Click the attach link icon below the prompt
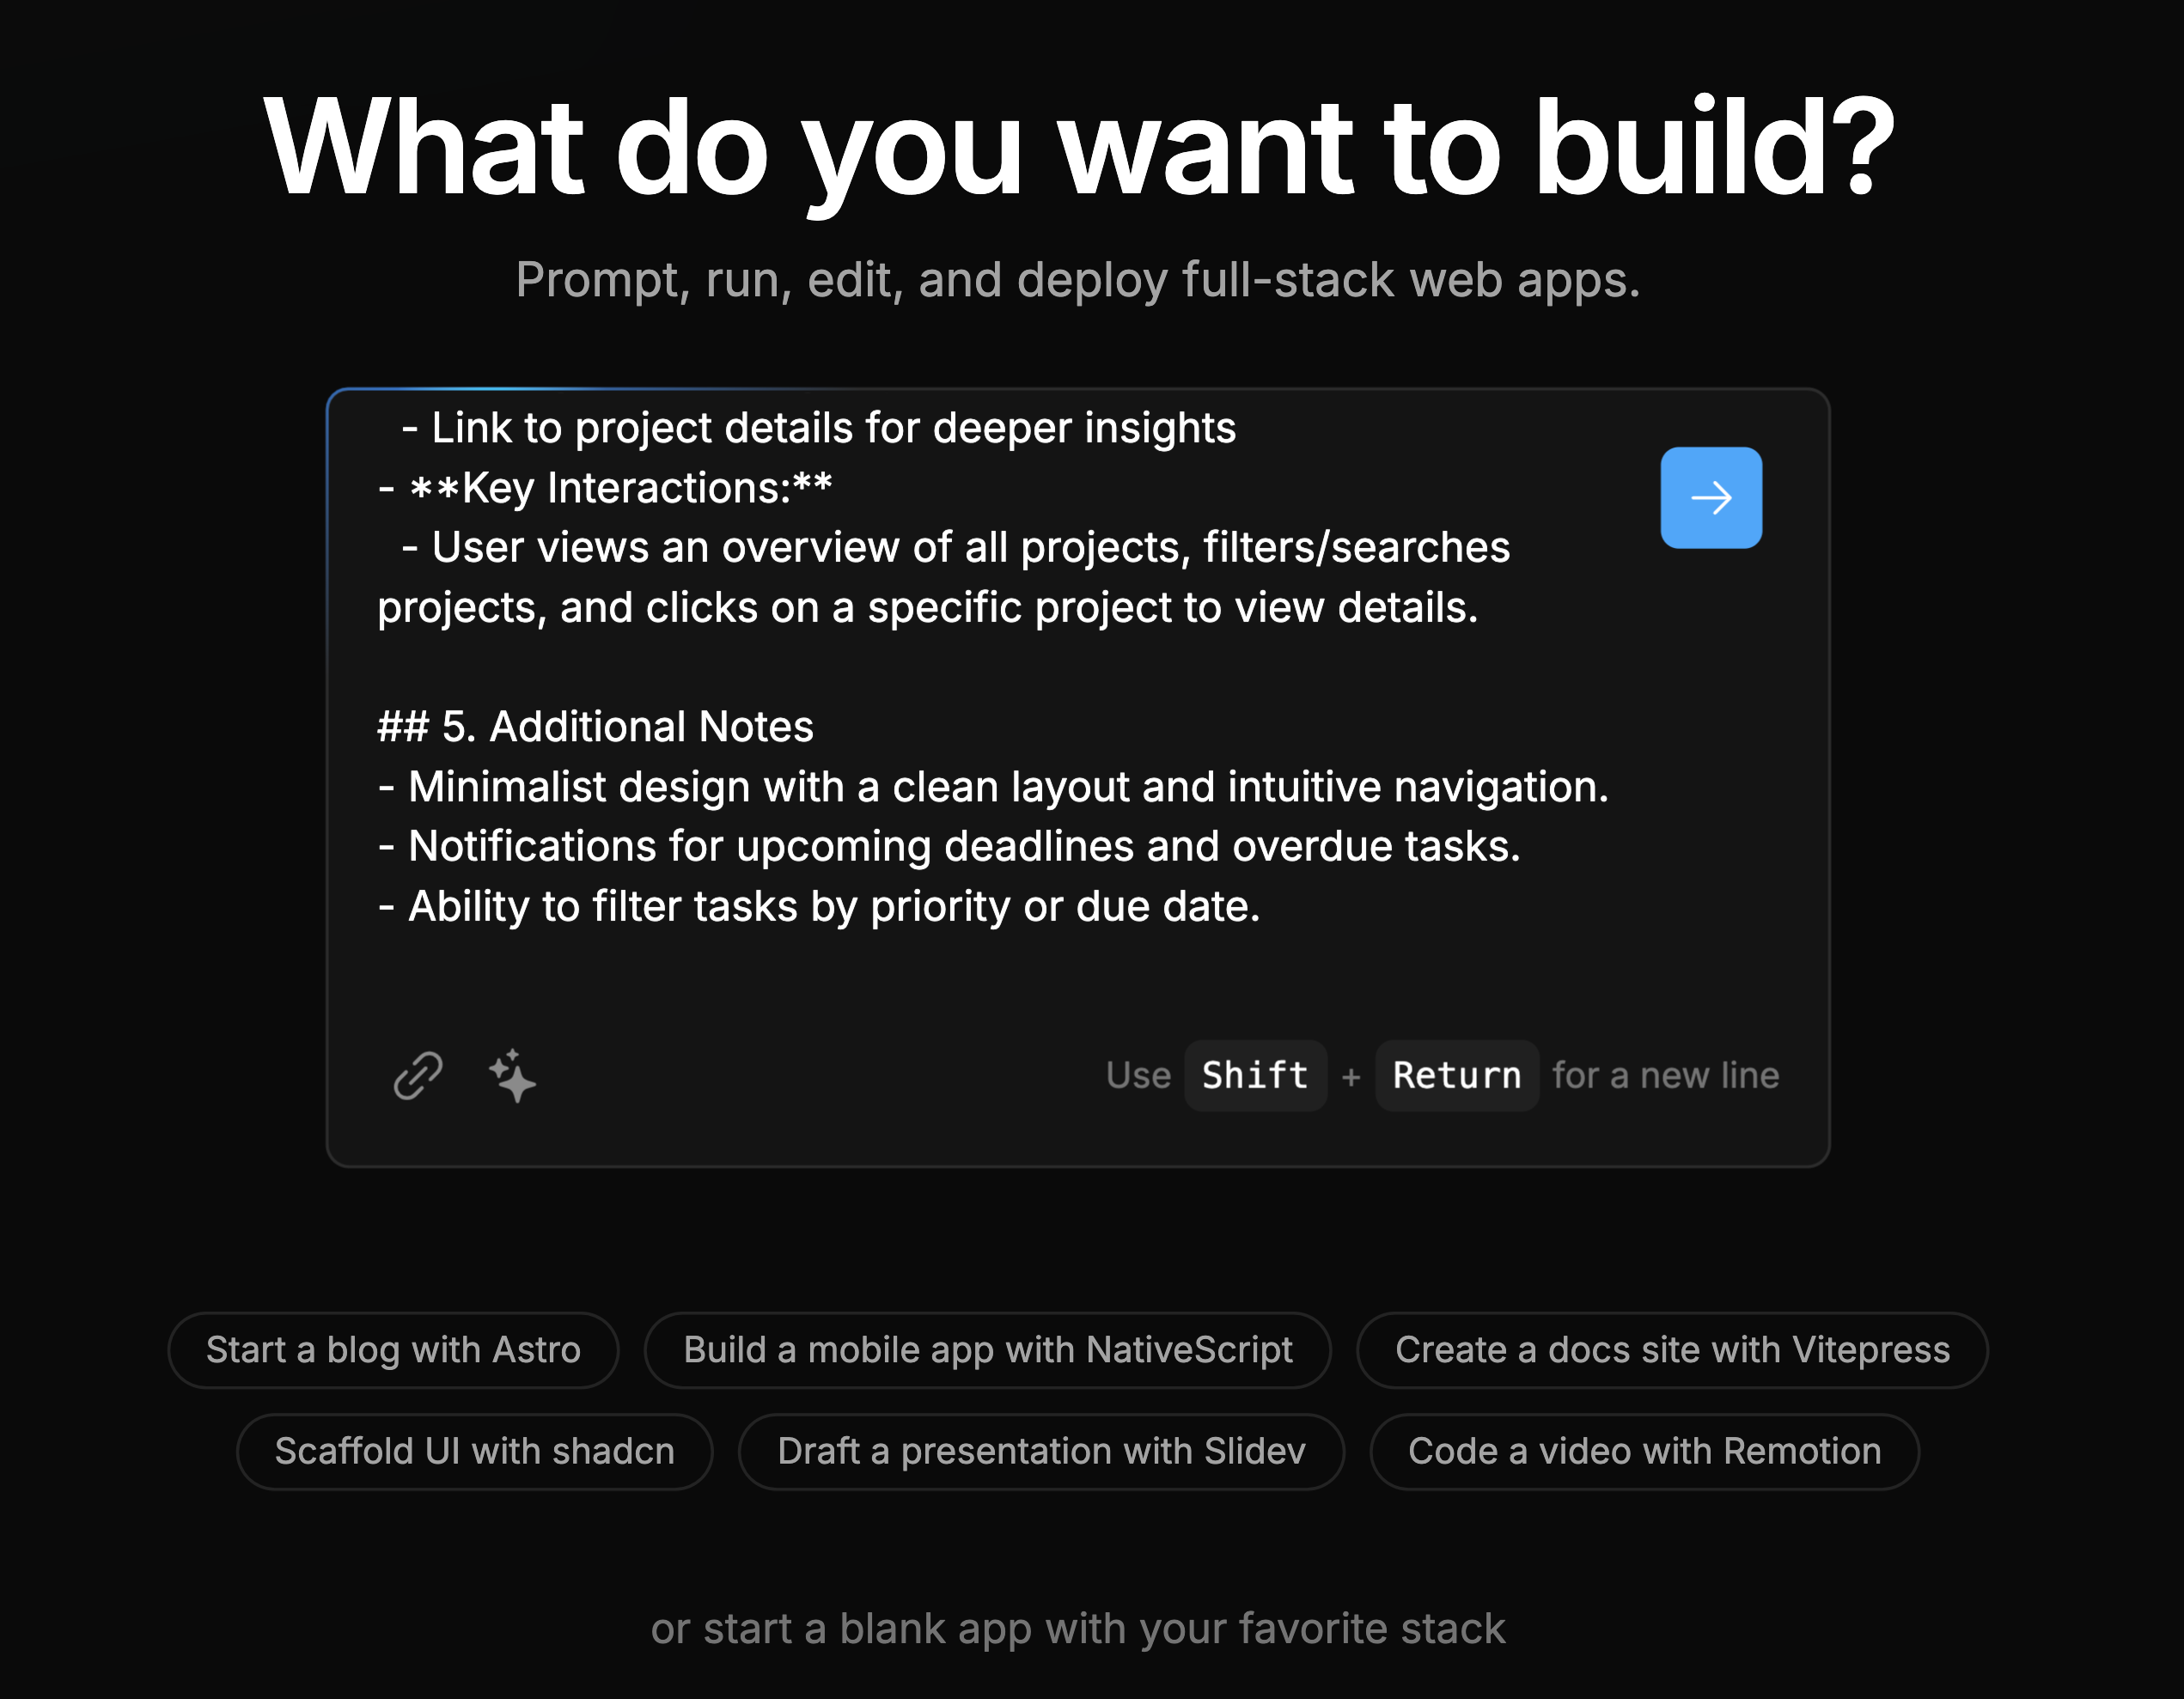The height and width of the screenshot is (1699, 2184). pos(418,1075)
